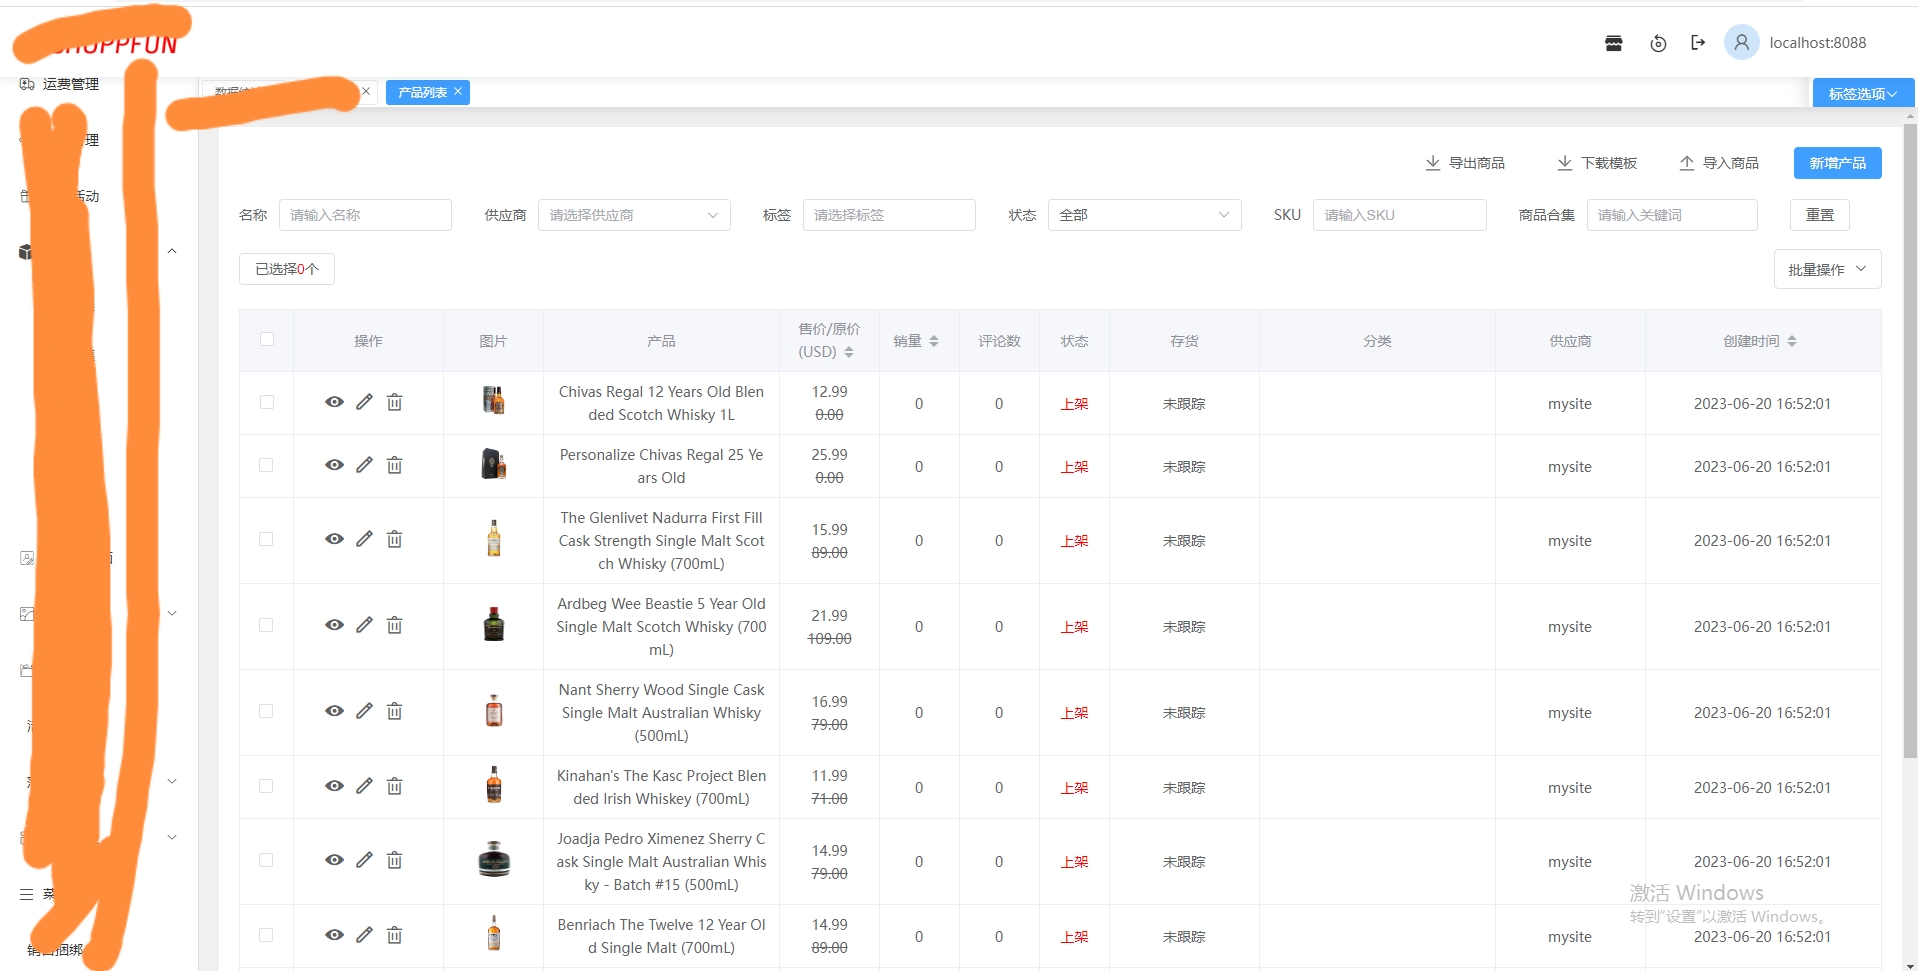Screen dimensions: 1918x971
Task: Check the Kinahan's Kasc Project row
Action: pos(266,786)
